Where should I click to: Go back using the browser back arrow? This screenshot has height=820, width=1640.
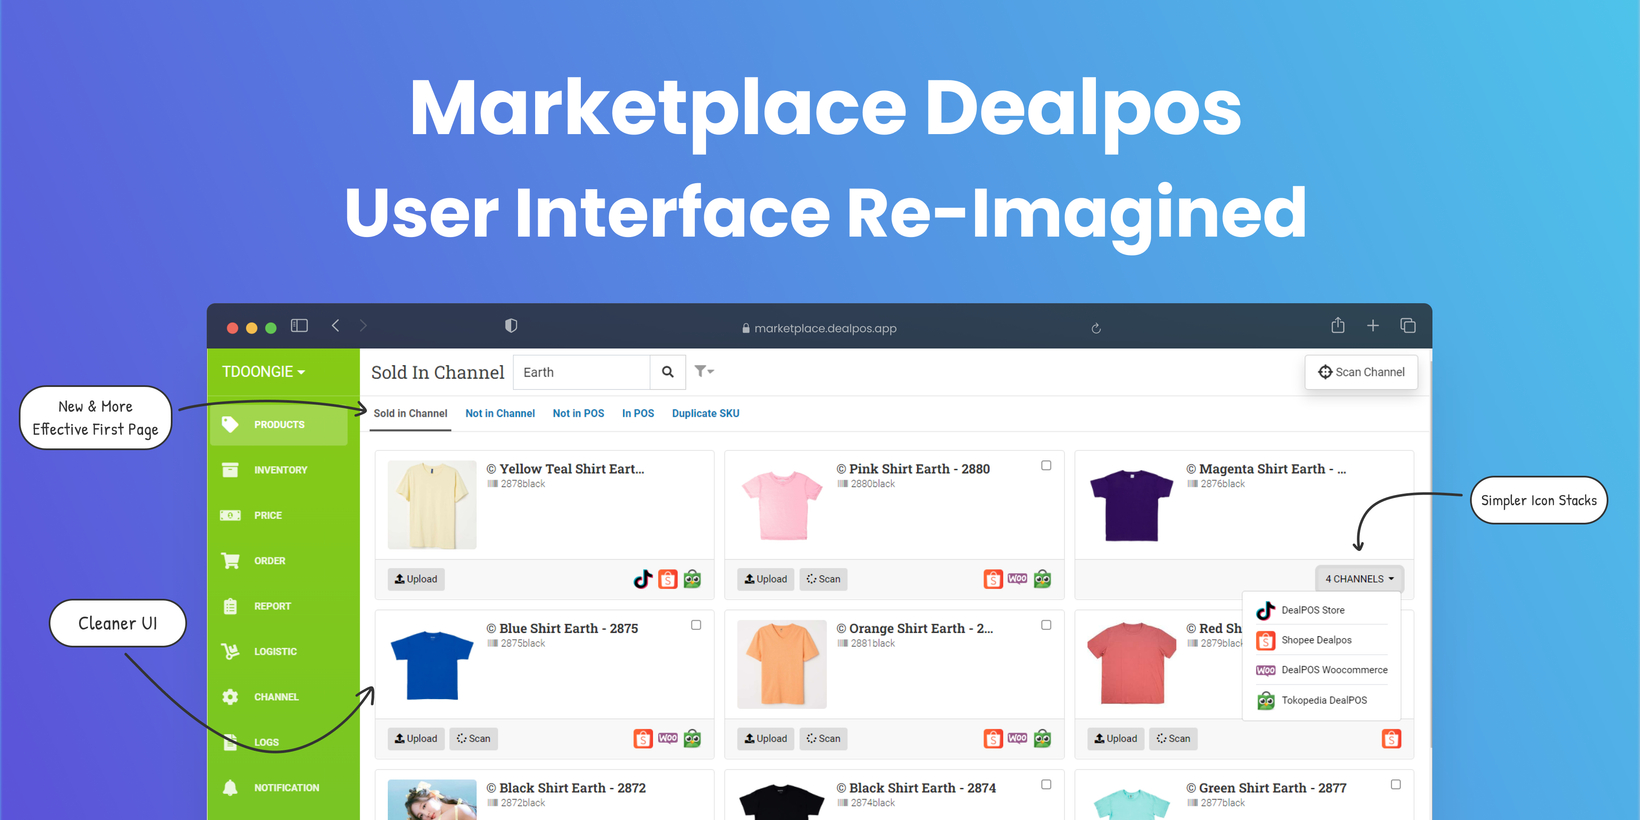336,325
